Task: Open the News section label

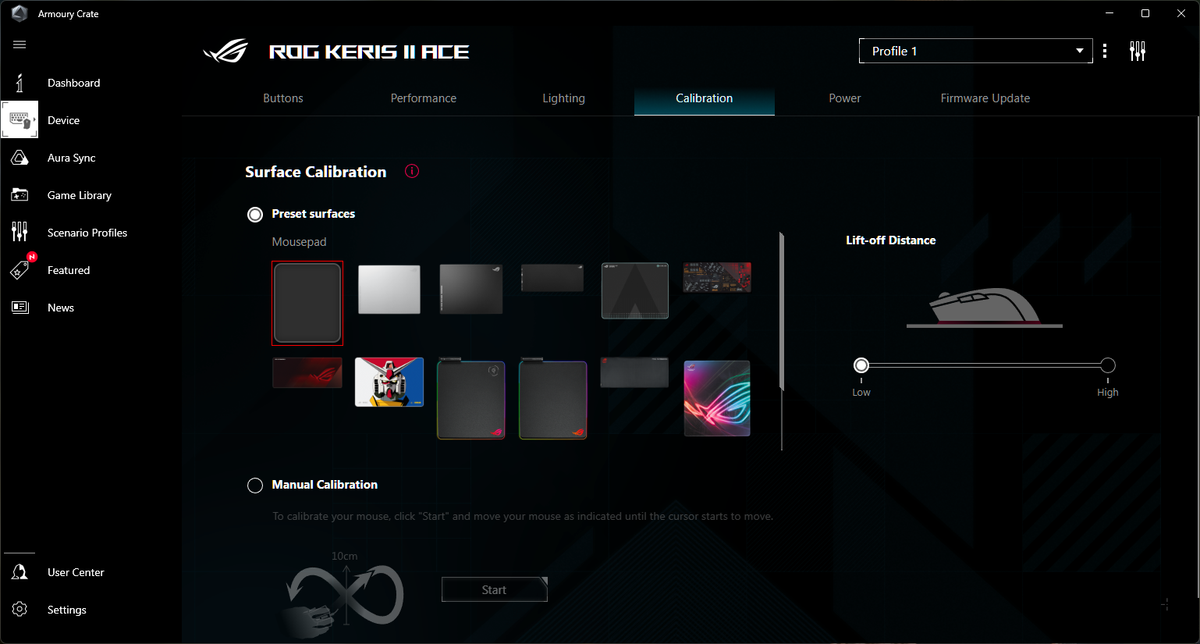Action: pos(61,308)
